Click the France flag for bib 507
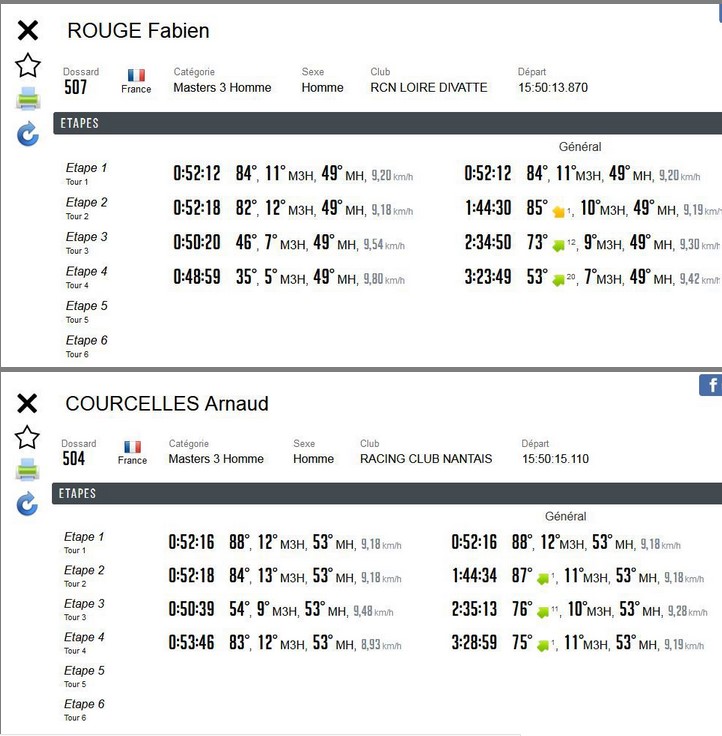 (136, 75)
